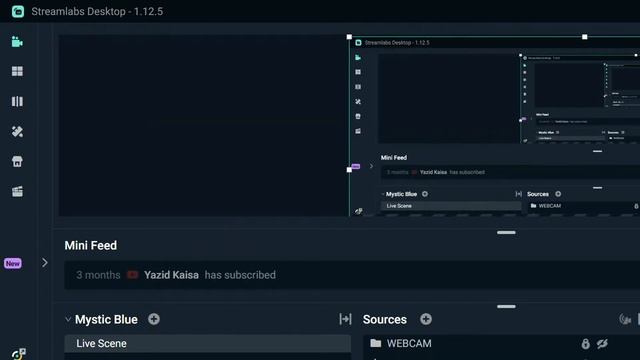Click the WEBCAM folder icon

[376, 343]
